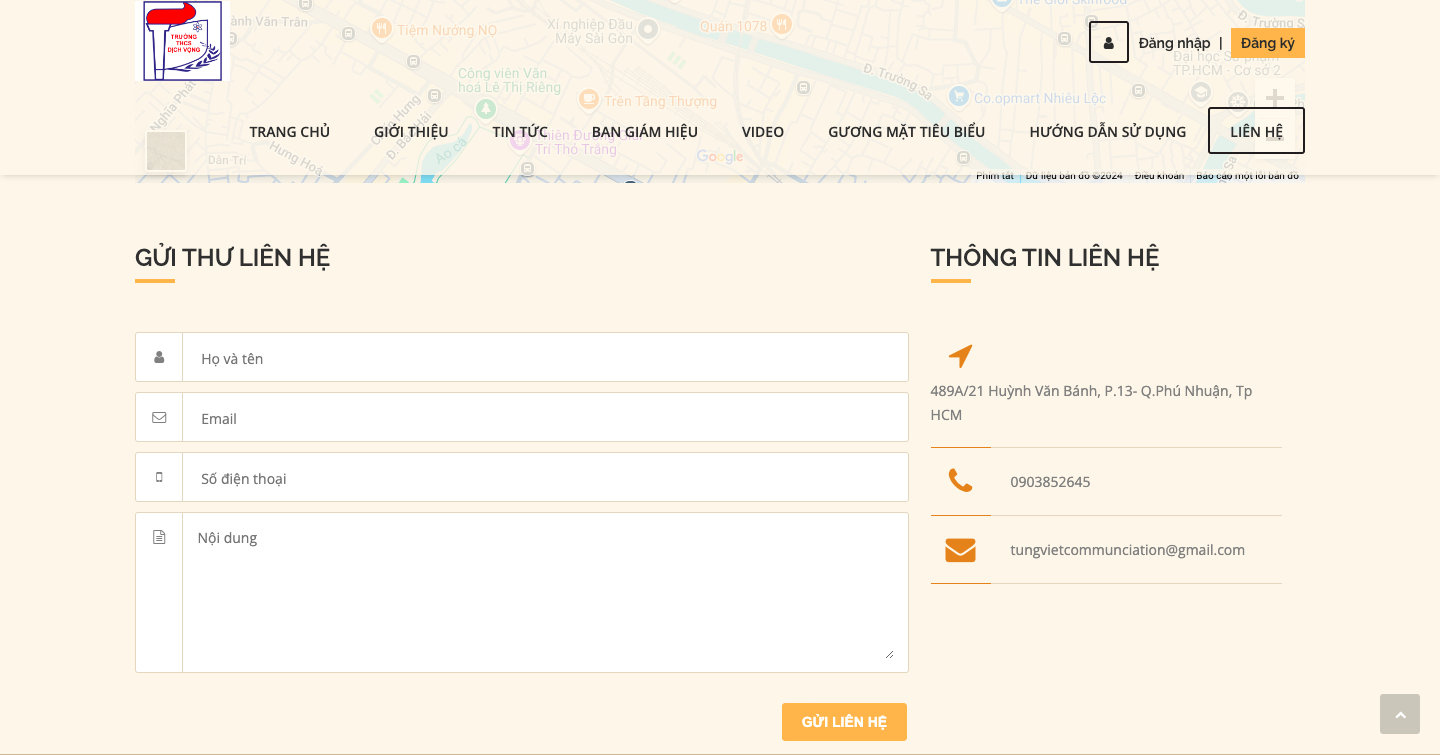Open the Video menu item
Image resolution: width=1440 pixels, height=755 pixels.
point(762,132)
